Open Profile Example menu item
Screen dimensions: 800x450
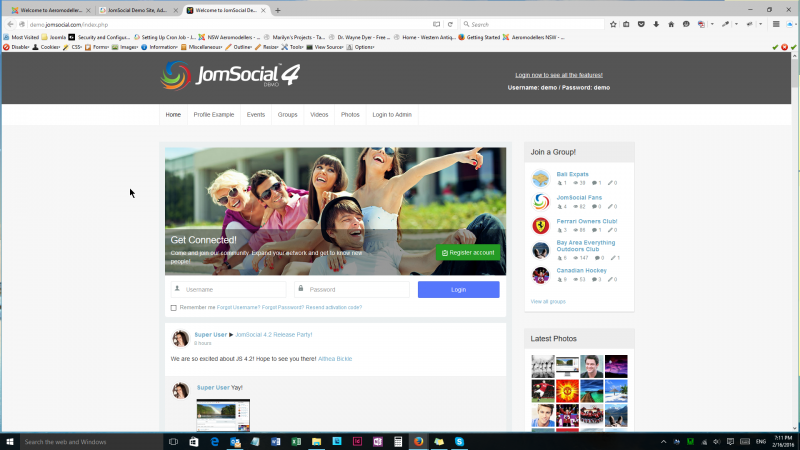pyautogui.click(x=214, y=115)
